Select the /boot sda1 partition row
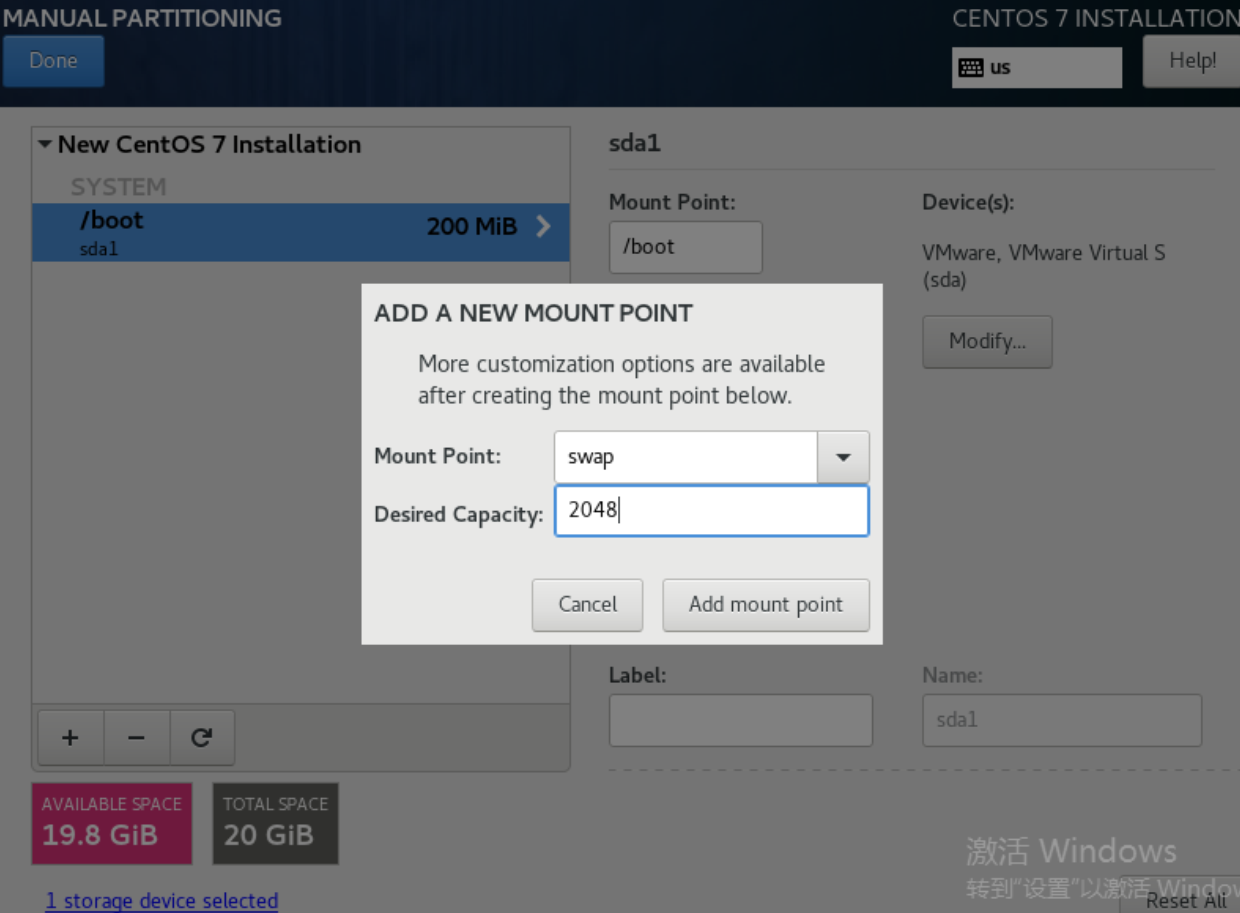Image resolution: width=1240 pixels, height=913 pixels. coord(301,233)
